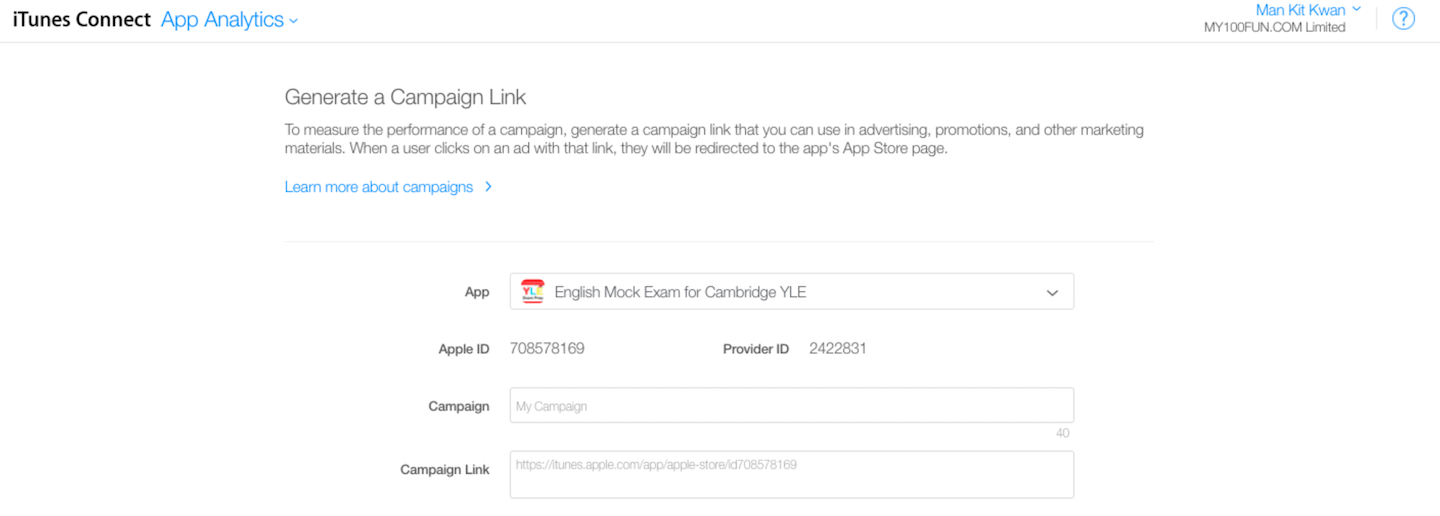
Task: Focus the My Campaign name input
Action: coord(790,406)
